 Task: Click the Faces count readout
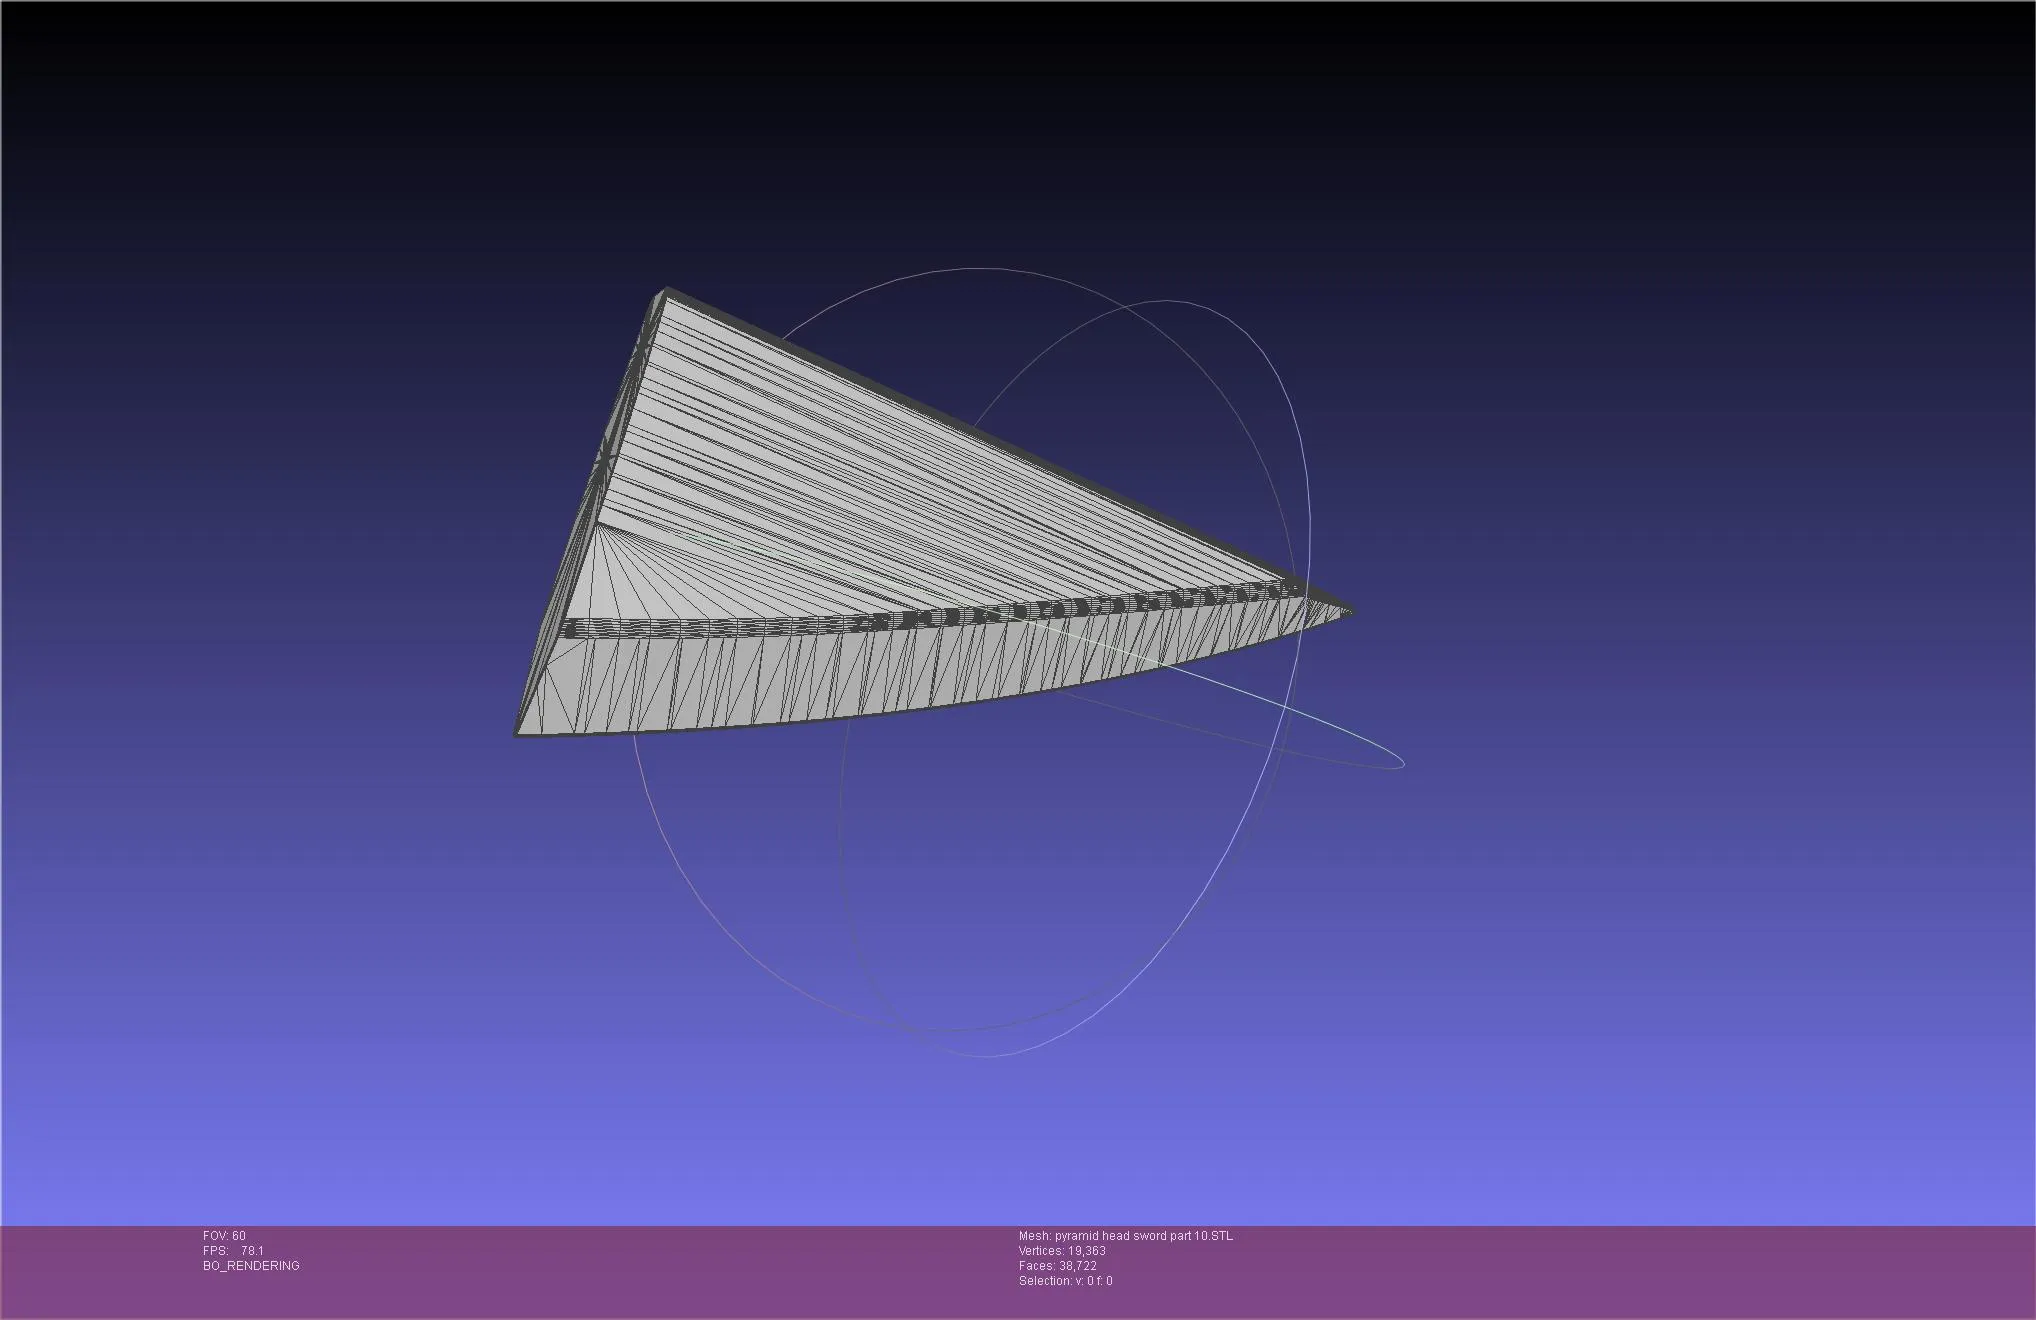(1057, 1266)
